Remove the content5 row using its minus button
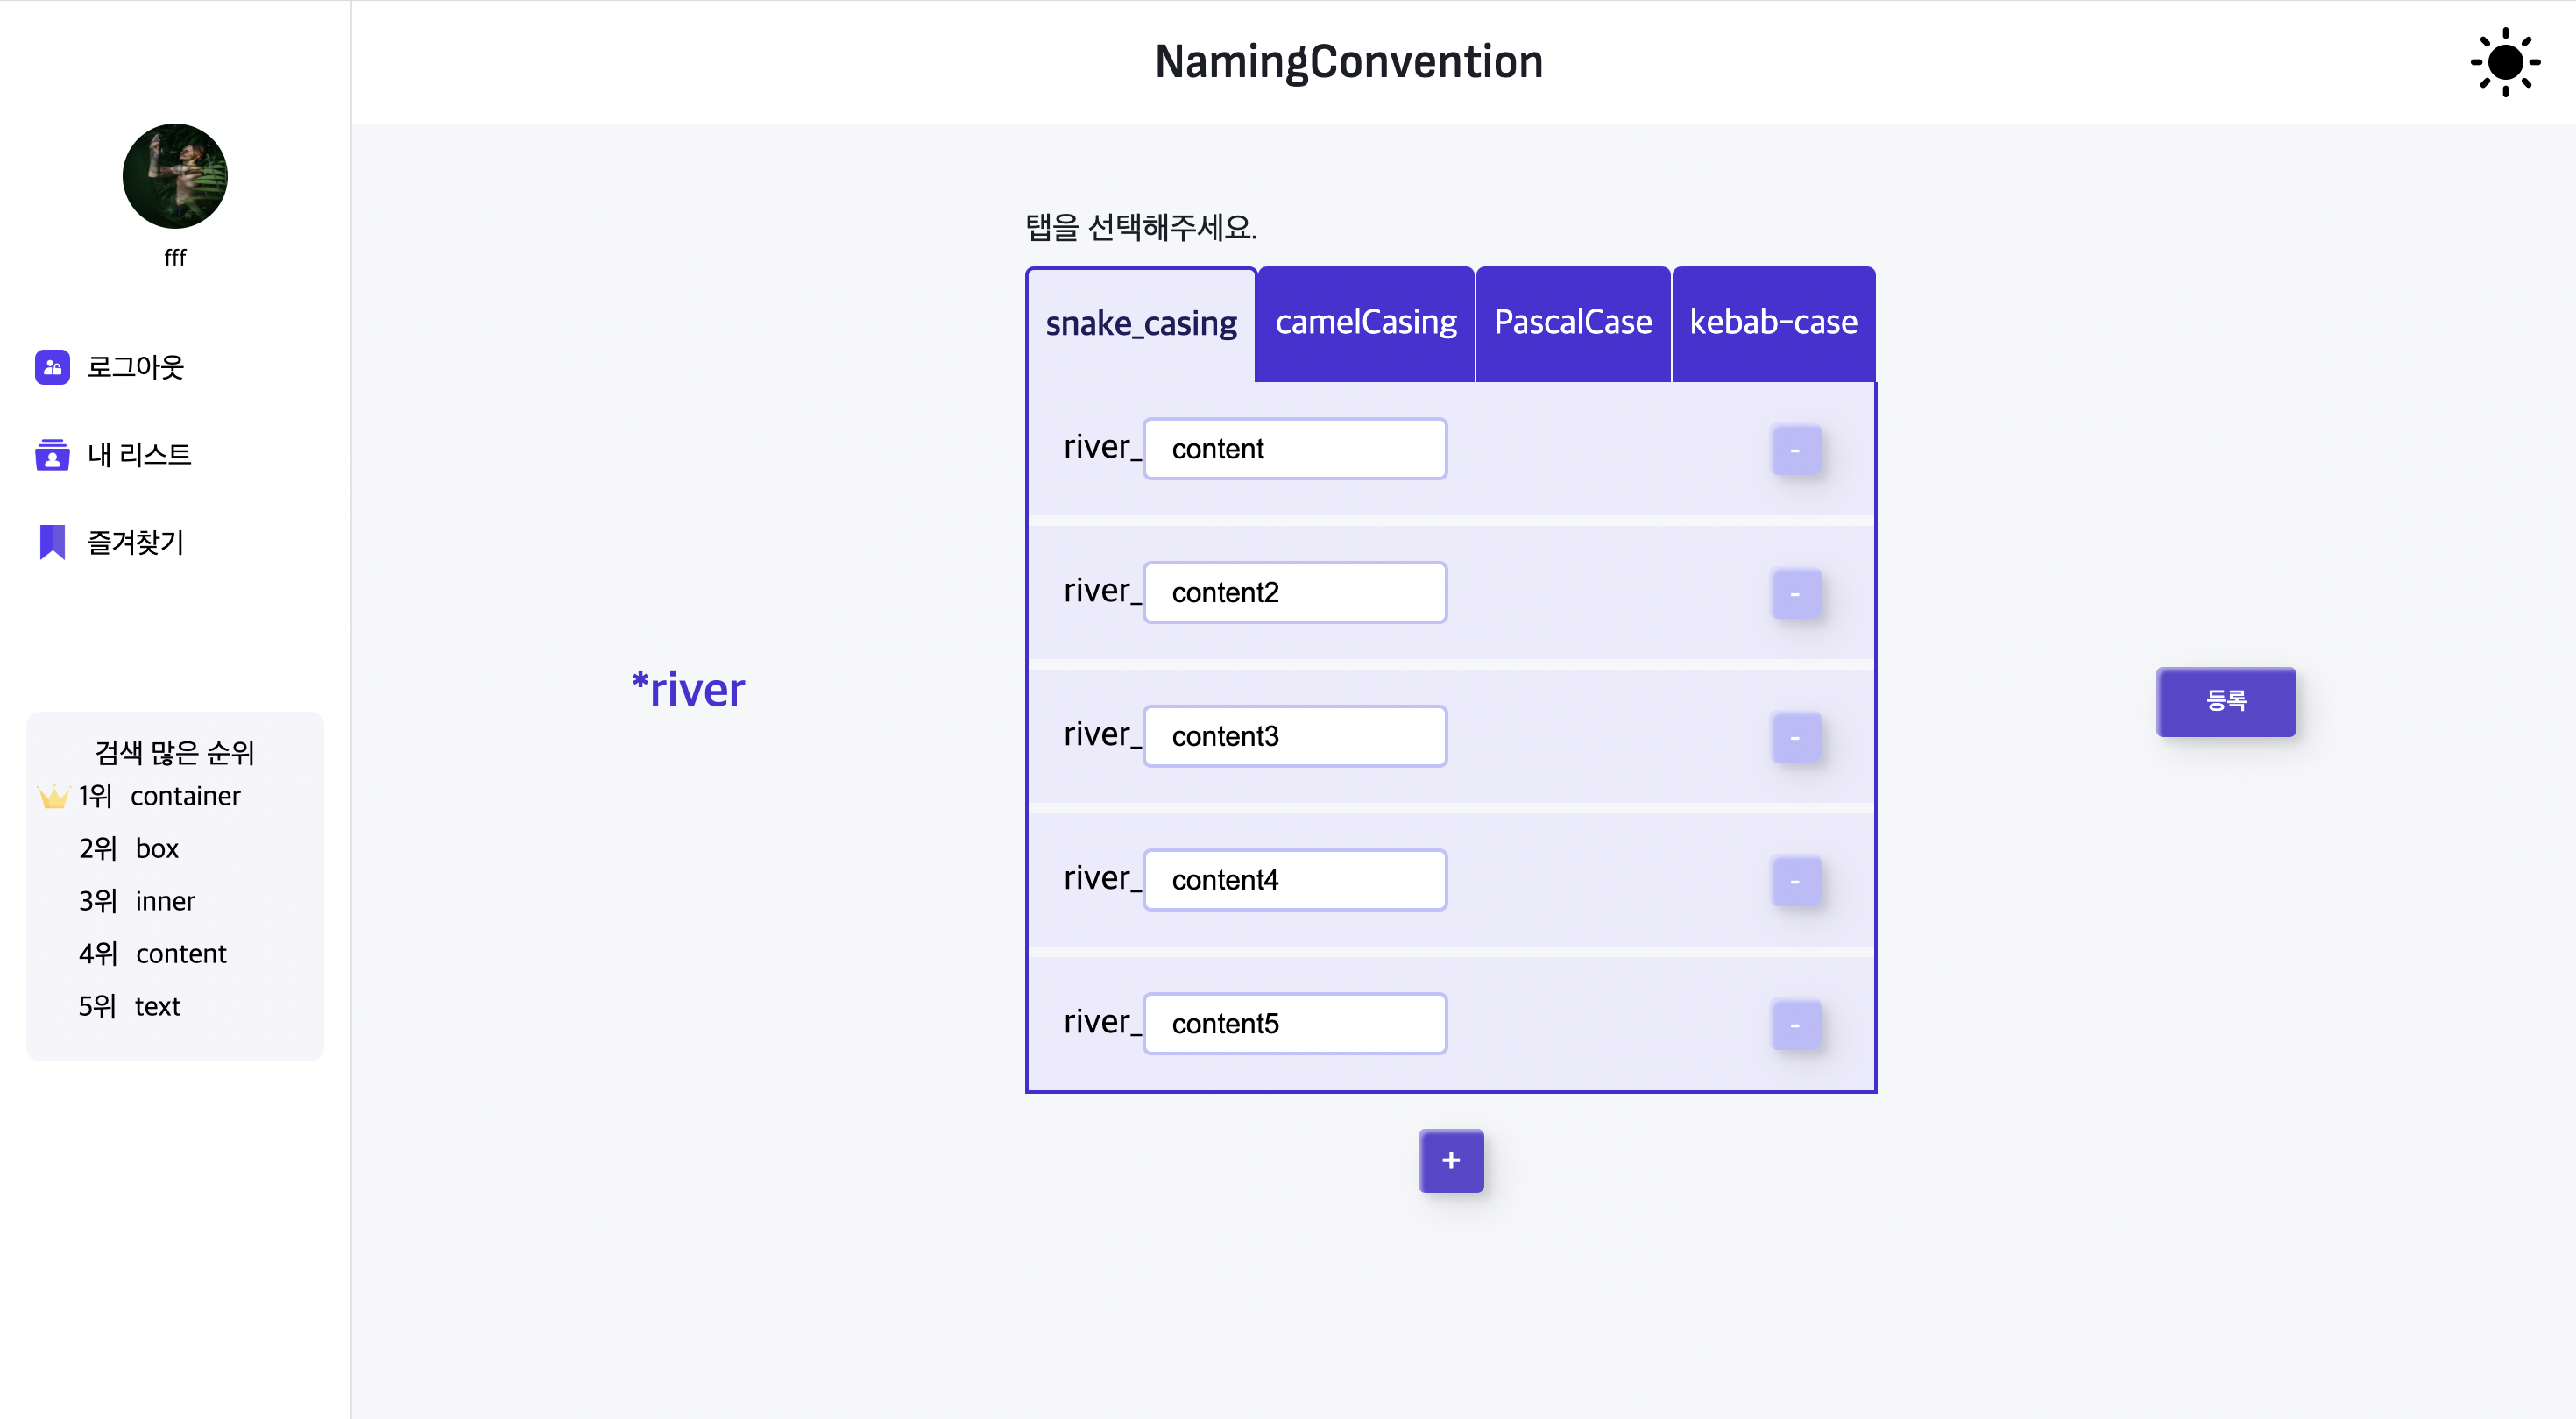 click(x=1796, y=1025)
